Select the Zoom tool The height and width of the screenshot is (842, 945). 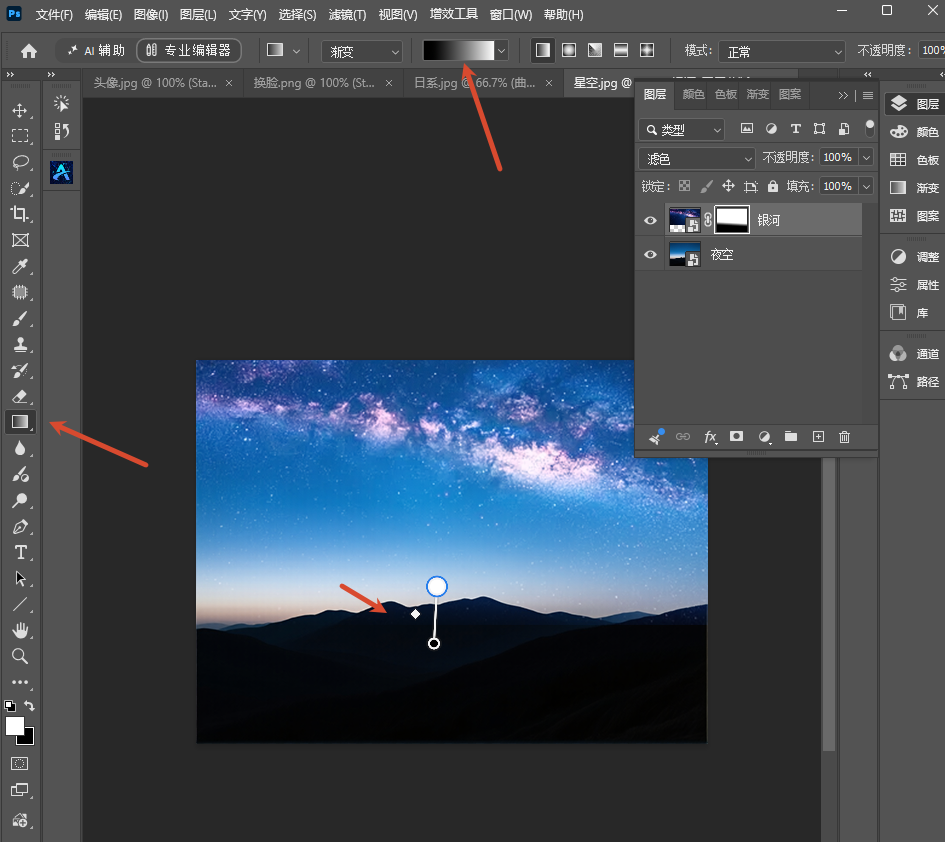tap(20, 656)
